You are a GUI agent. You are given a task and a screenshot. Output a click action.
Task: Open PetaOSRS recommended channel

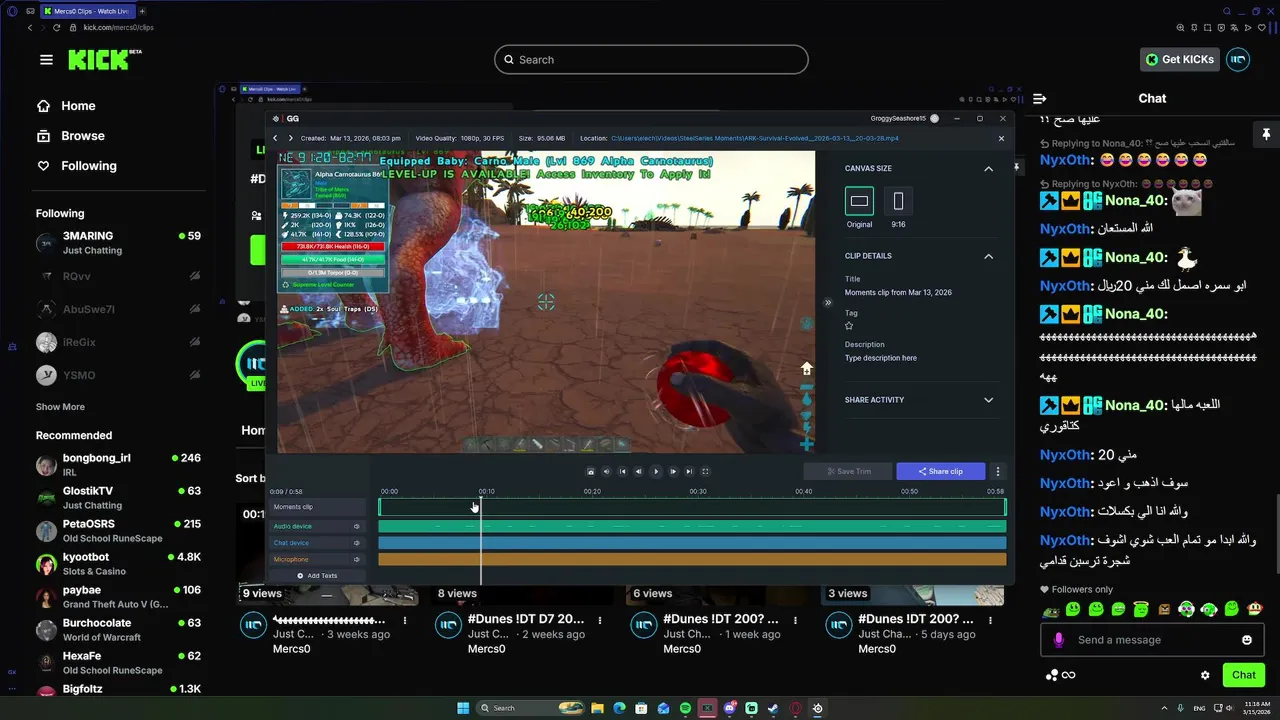[x=118, y=531]
